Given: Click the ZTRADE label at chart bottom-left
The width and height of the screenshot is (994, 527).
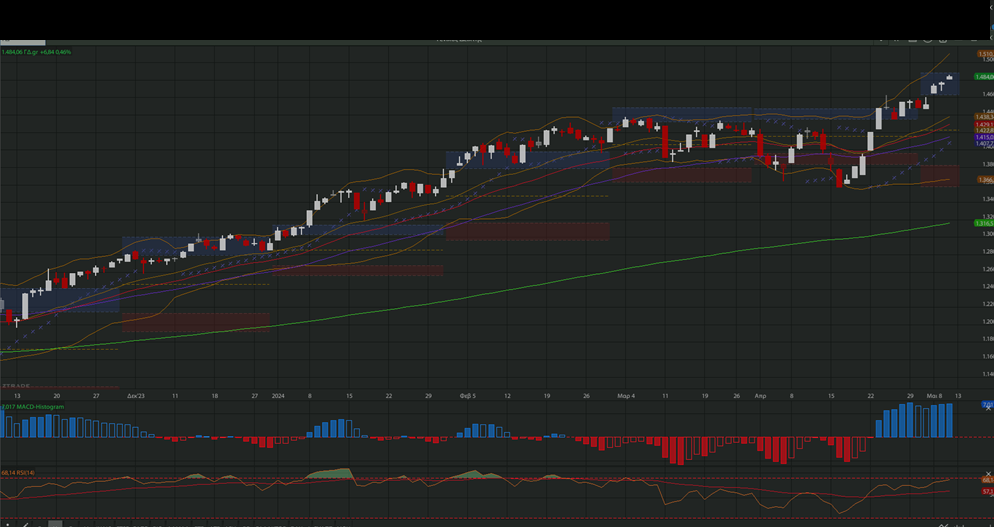Looking at the screenshot, I should (15, 386).
